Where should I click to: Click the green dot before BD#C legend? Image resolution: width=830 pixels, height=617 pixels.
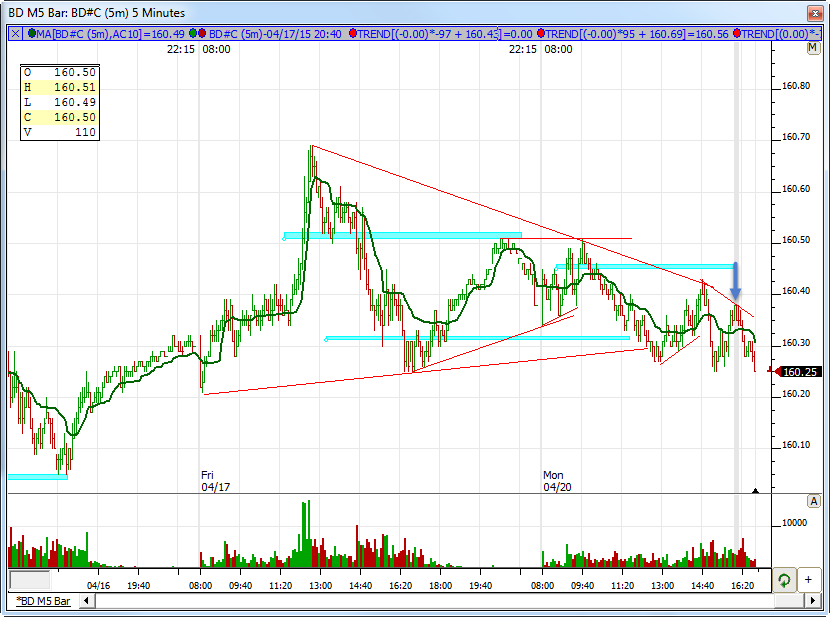pos(193,34)
